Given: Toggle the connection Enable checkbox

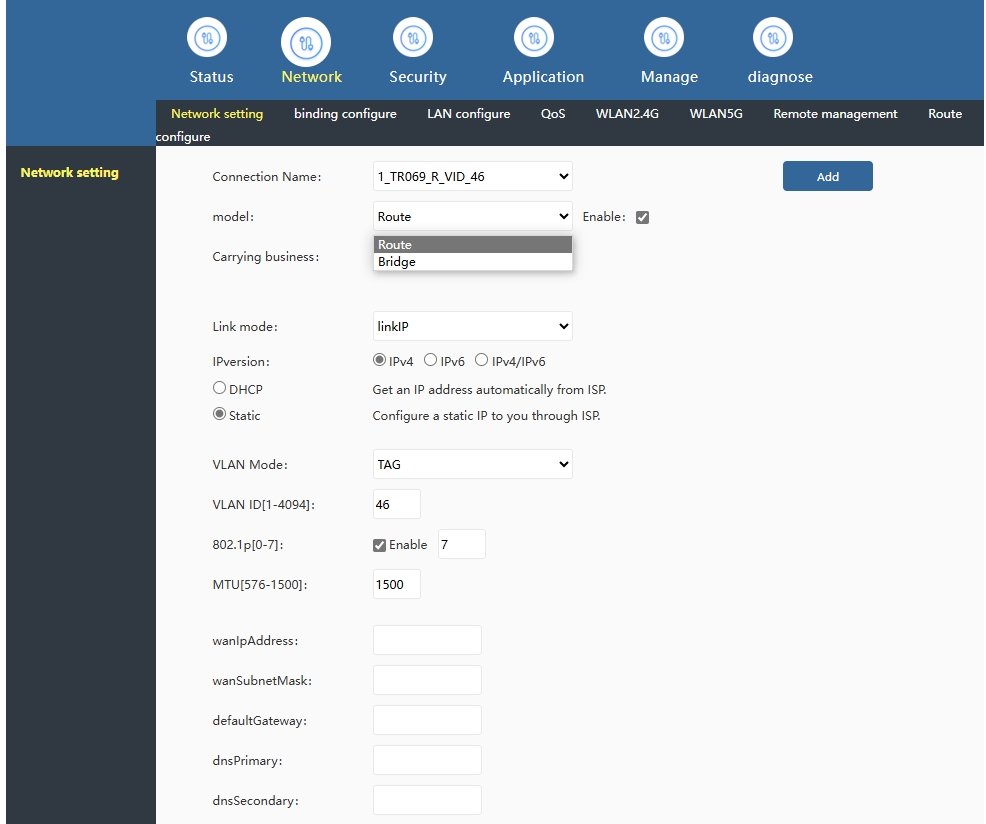Looking at the screenshot, I should (643, 217).
